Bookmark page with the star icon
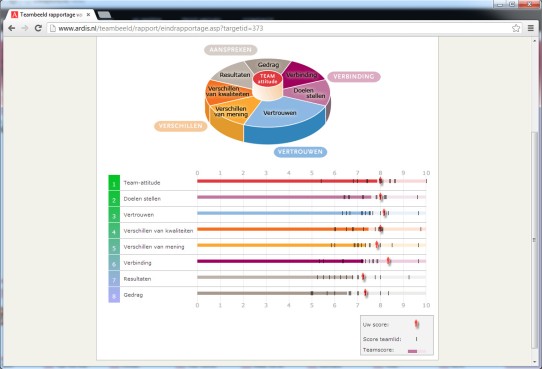Viewport: 542px width, 369px height. [516, 28]
